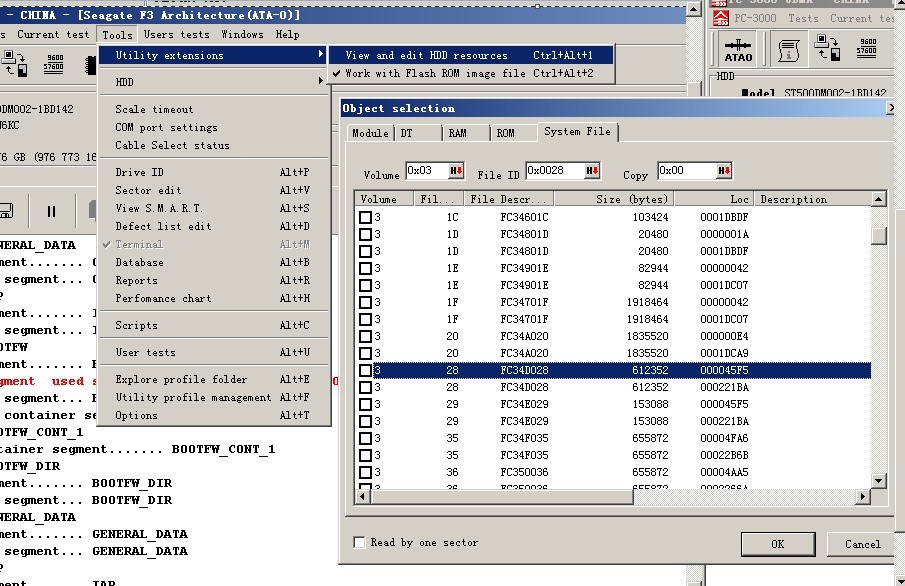This screenshot has width=905, height=586.
Task: Open the Help menu
Action: coord(287,35)
